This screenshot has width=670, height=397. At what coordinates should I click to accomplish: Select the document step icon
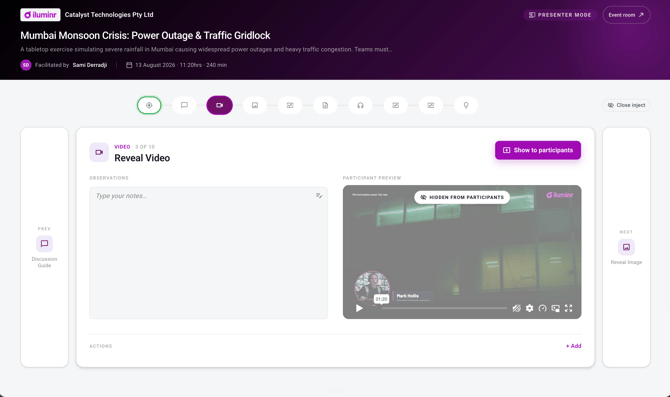325,105
